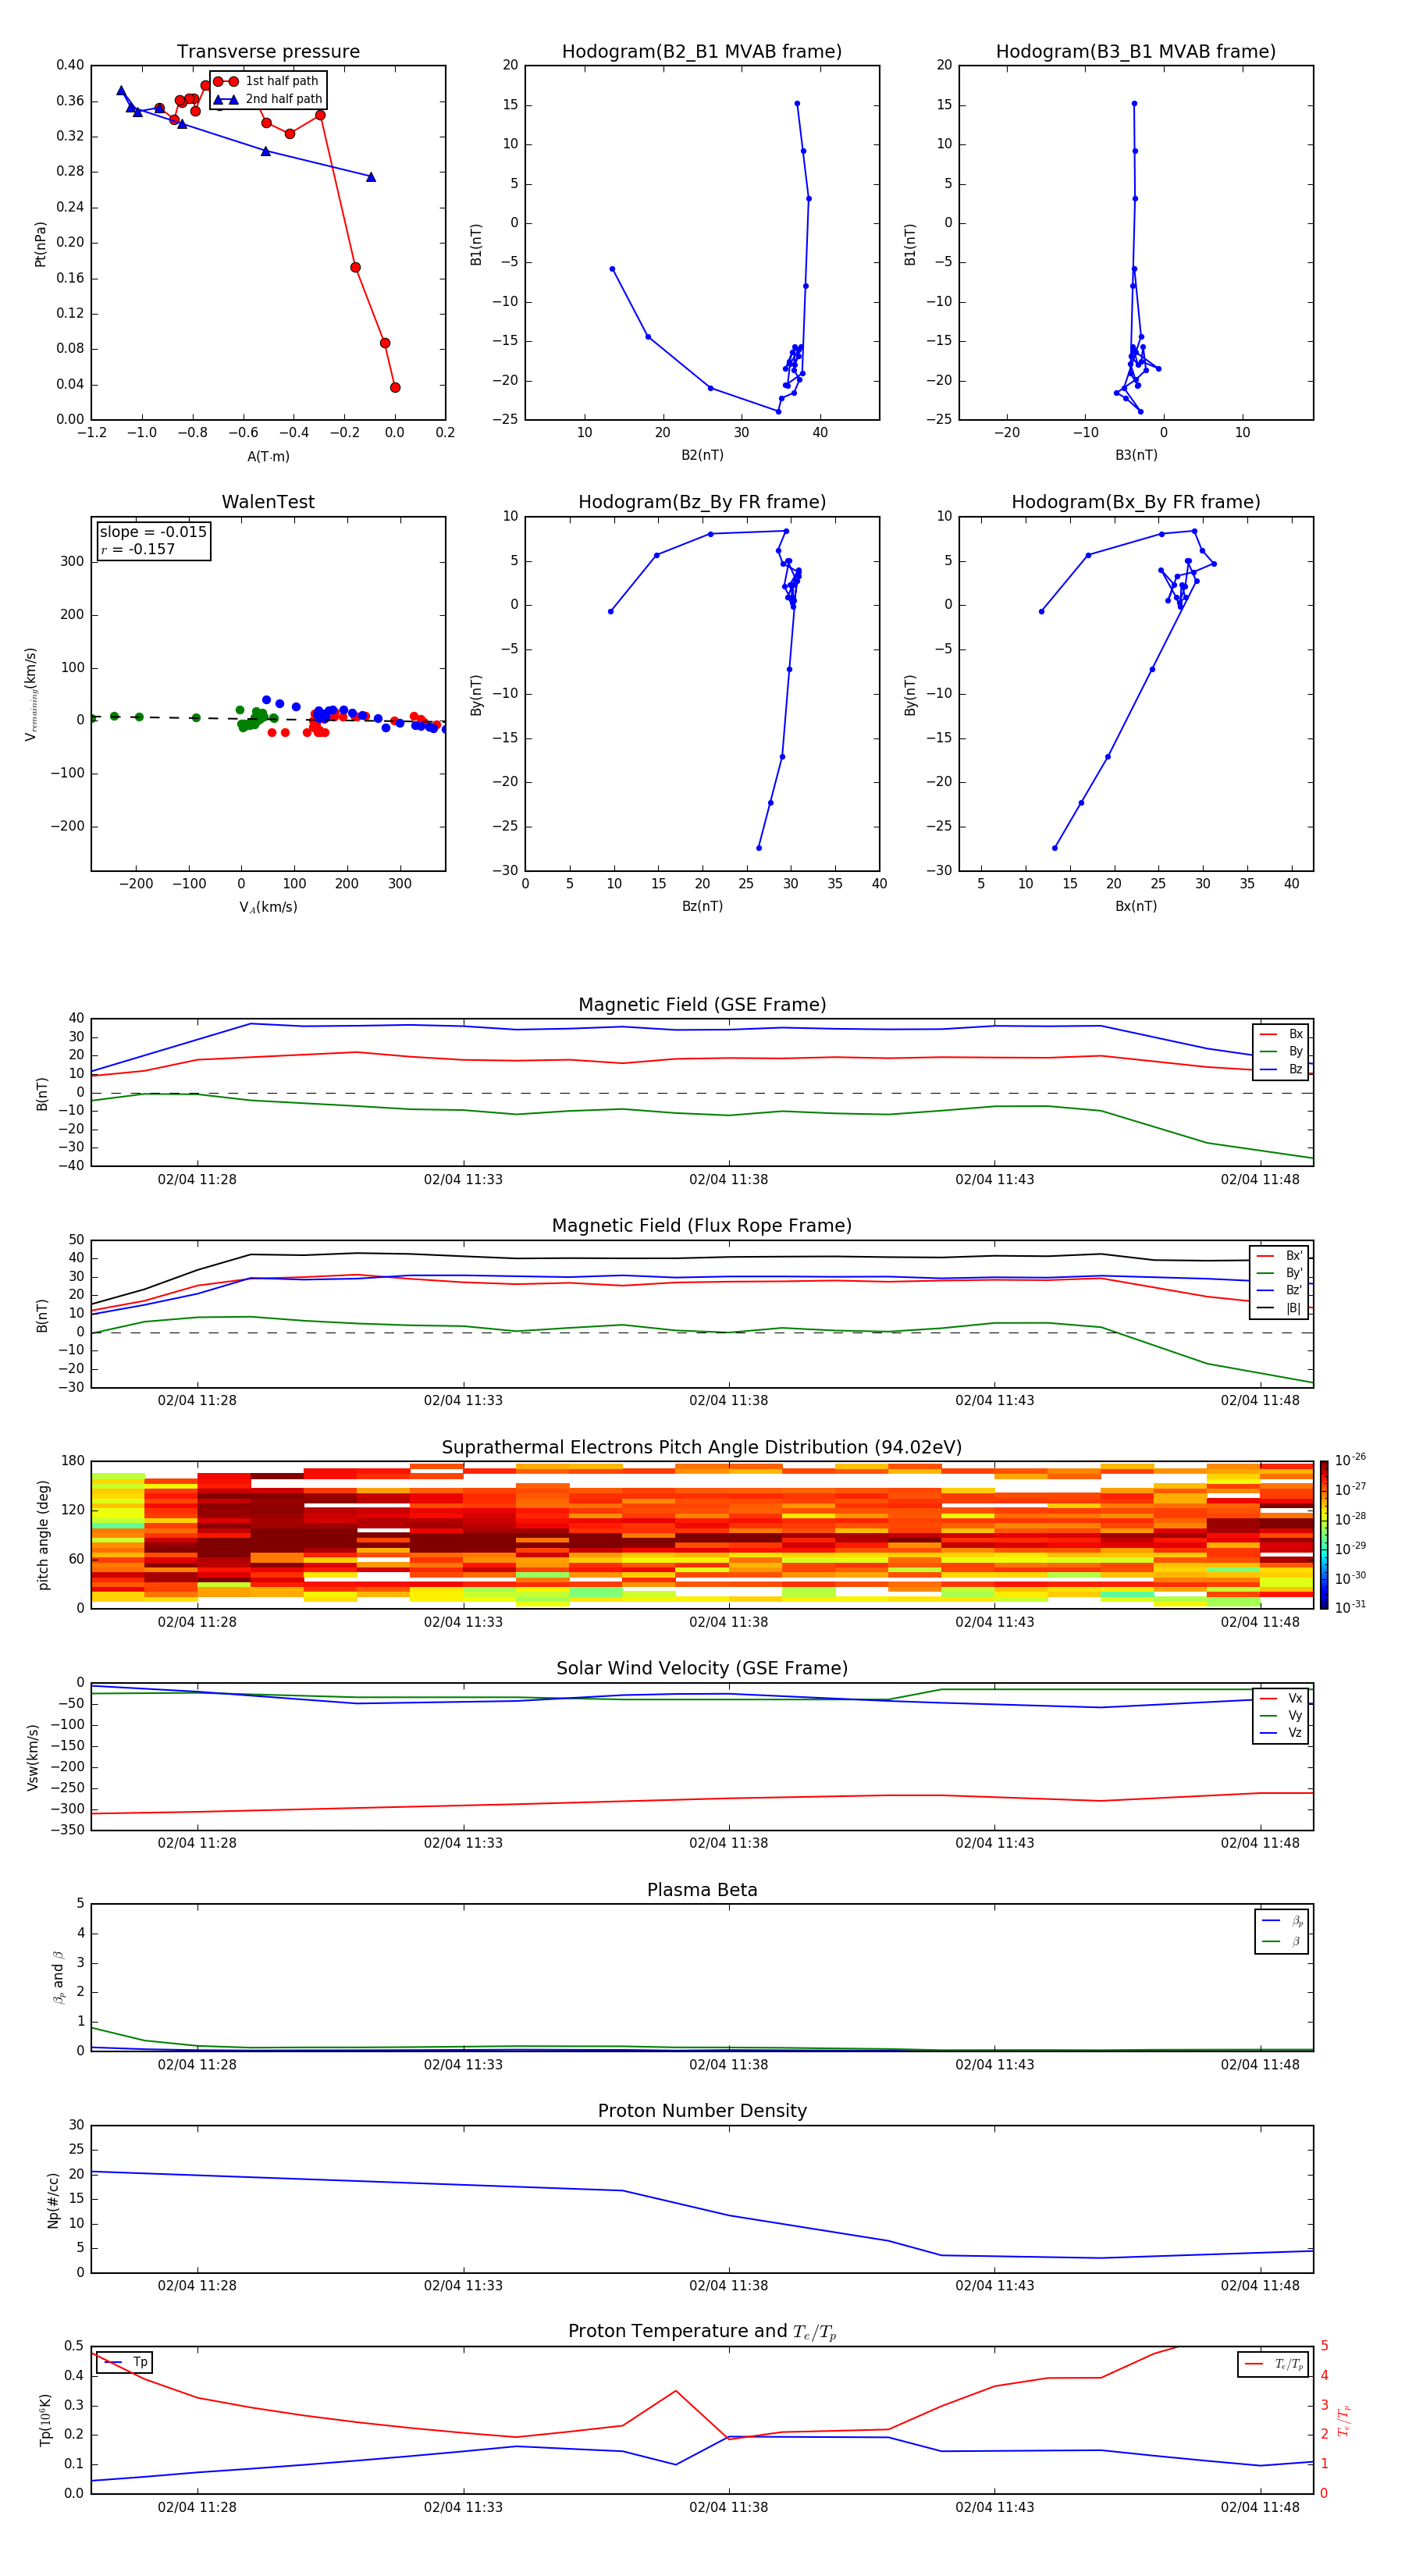This screenshot has height=2576, width=1405.
Task: Click 'Magnetic Field (Flux Rope Frame)' title
Action: [x=702, y=1226]
